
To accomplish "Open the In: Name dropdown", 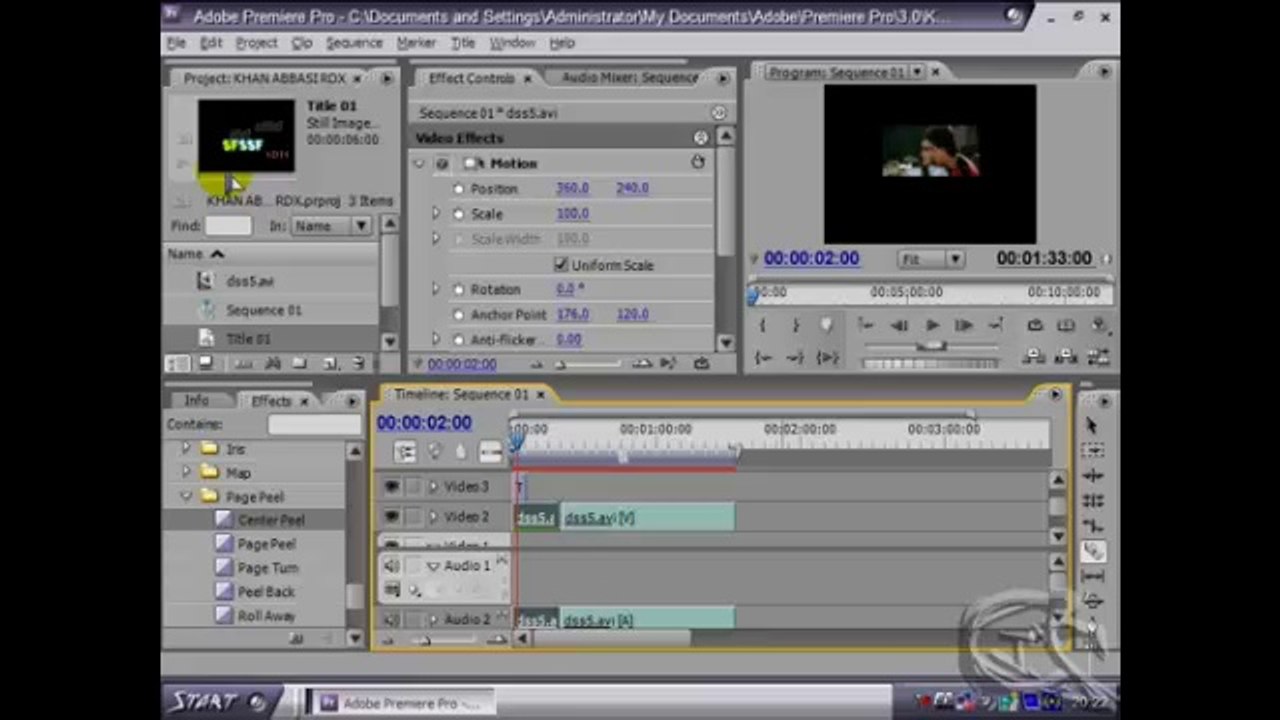I will (332, 226).
